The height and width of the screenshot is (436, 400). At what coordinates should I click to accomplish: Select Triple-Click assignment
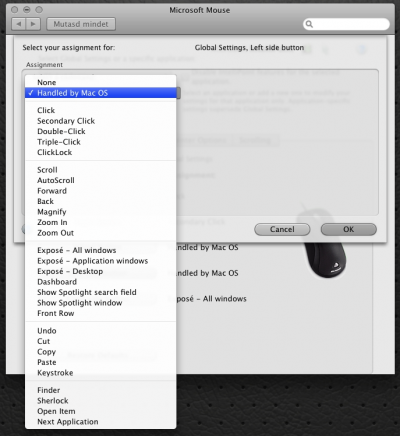point(100,142)
